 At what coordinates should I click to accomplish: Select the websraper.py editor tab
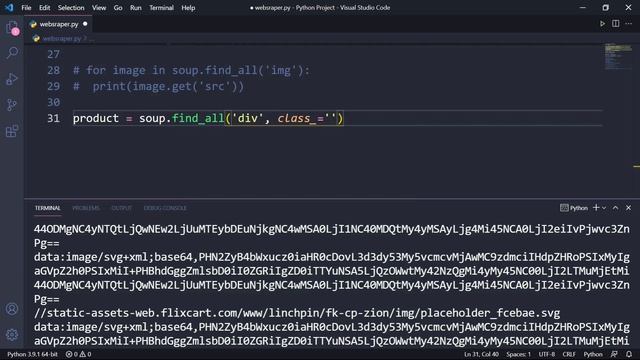(58, 24)
